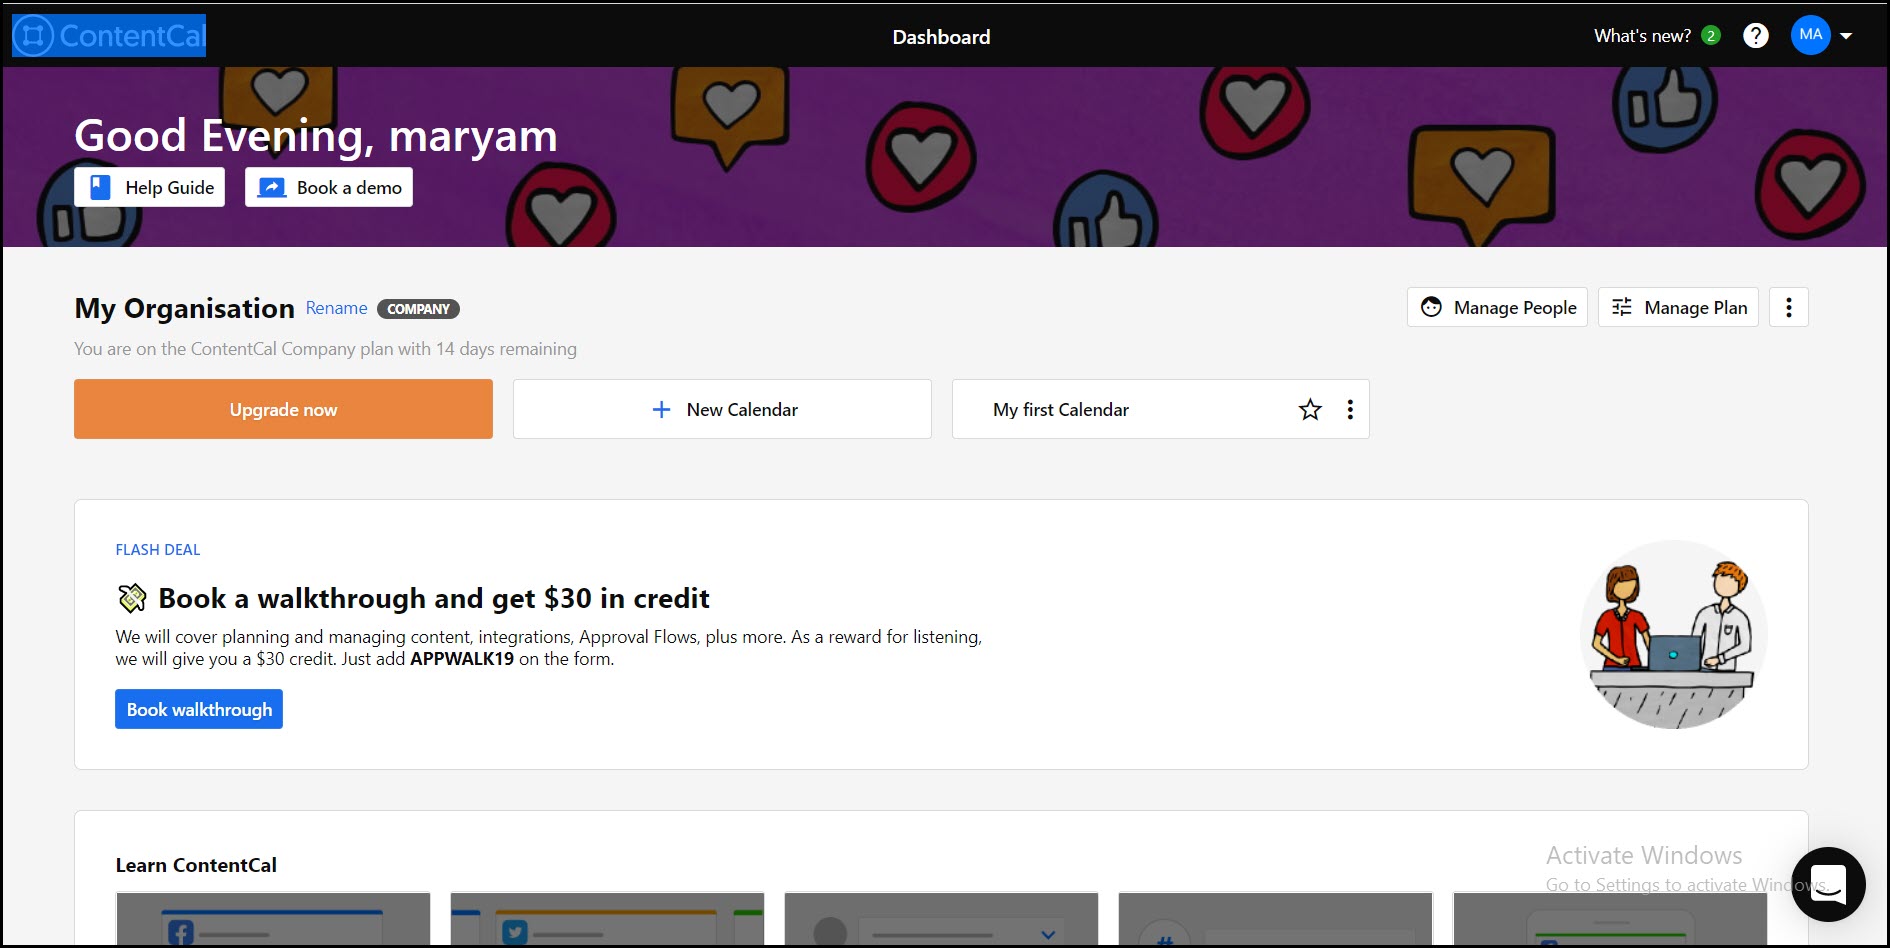Click the ContentCal logo
This screenshot has width=1890, height=948.
click(109, 36)
